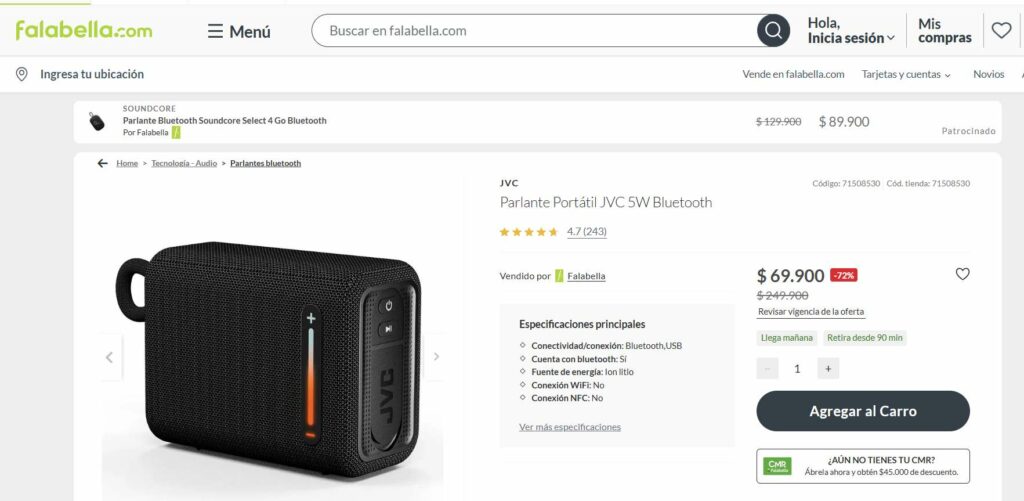This screenshot has width=1024, height=501.
Task: Click the 4.7 star rating reviews
Action: (586, 231)
